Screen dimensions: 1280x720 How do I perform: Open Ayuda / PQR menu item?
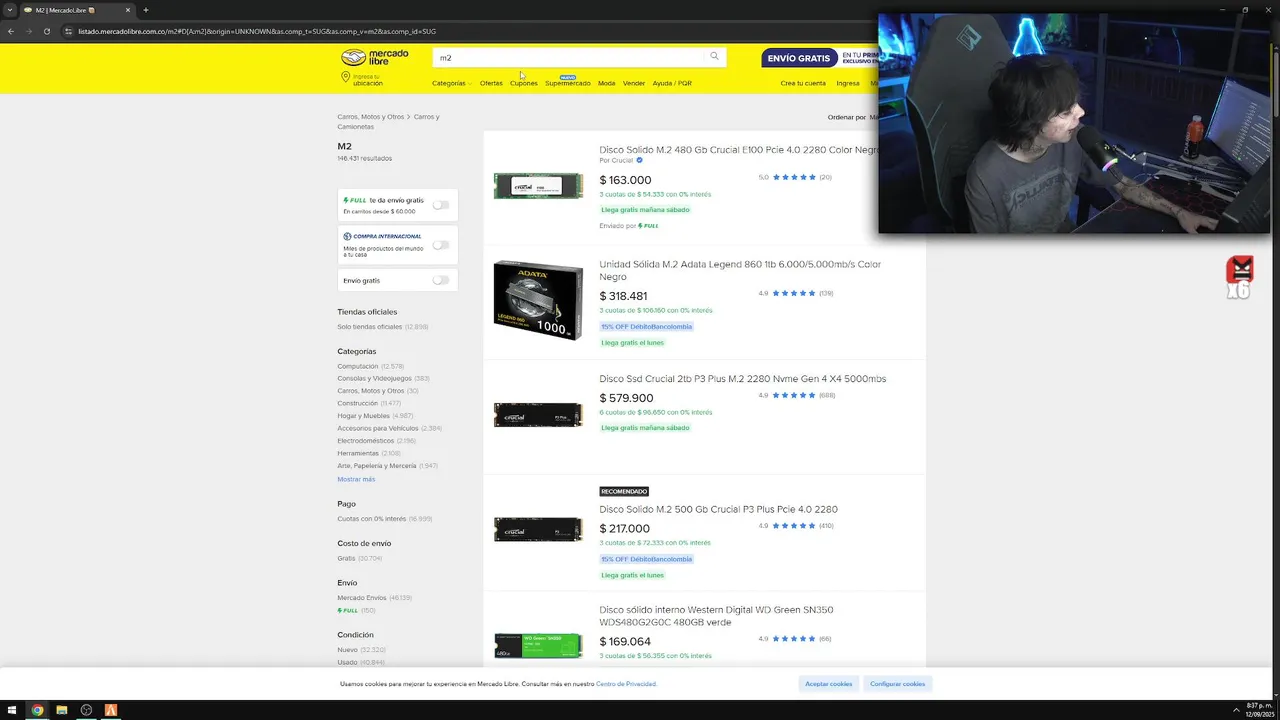[672, 83]
